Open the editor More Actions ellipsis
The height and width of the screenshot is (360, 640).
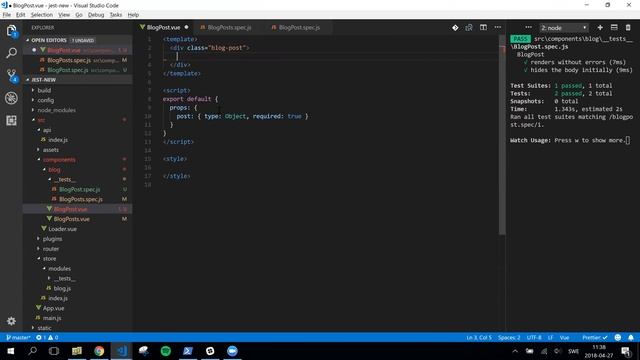coord(498,28)
